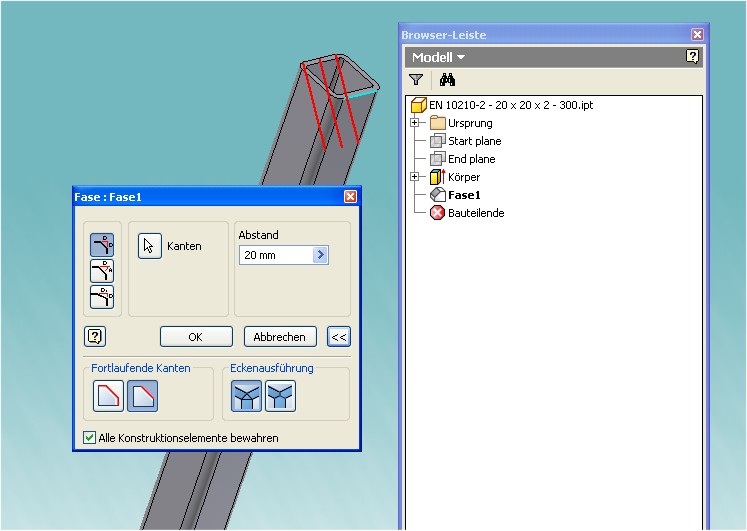Toggle Alle Konstruktionselemente bewahren checkbox
This screenshot has width=747, height=531.
89,438
